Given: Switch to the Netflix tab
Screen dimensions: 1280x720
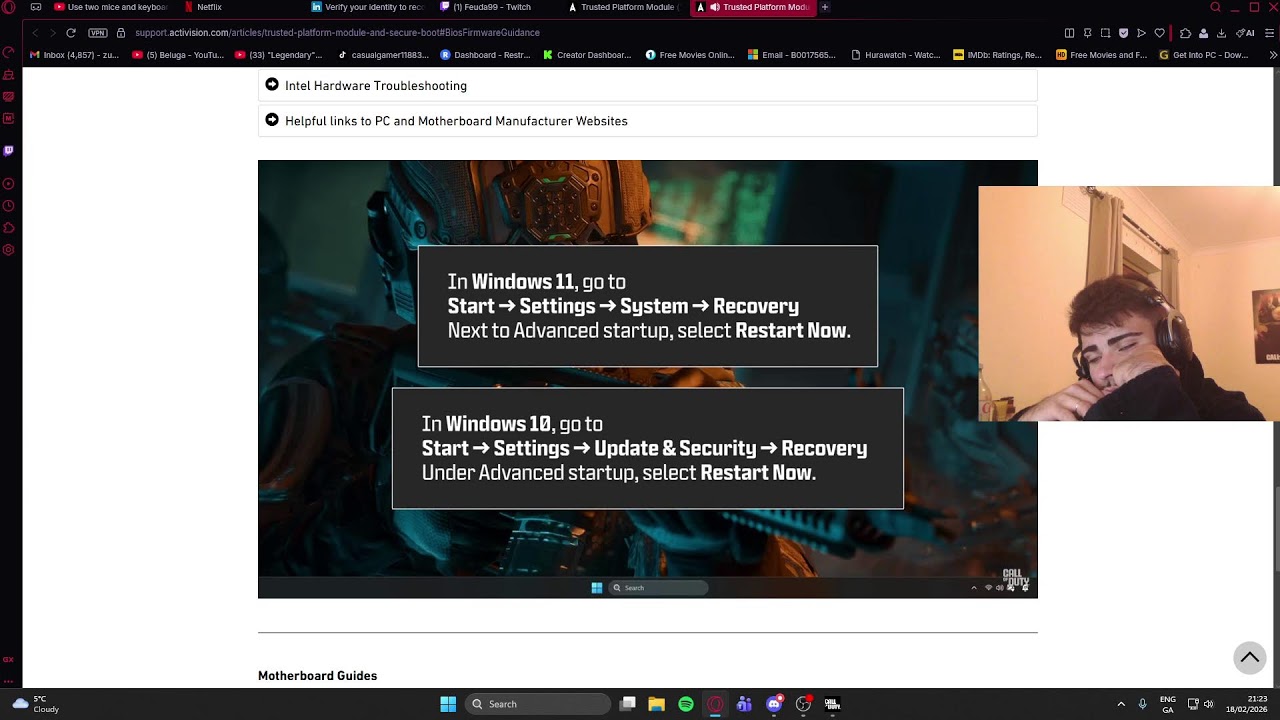Looking at the screenshot, I should point(203,7).
